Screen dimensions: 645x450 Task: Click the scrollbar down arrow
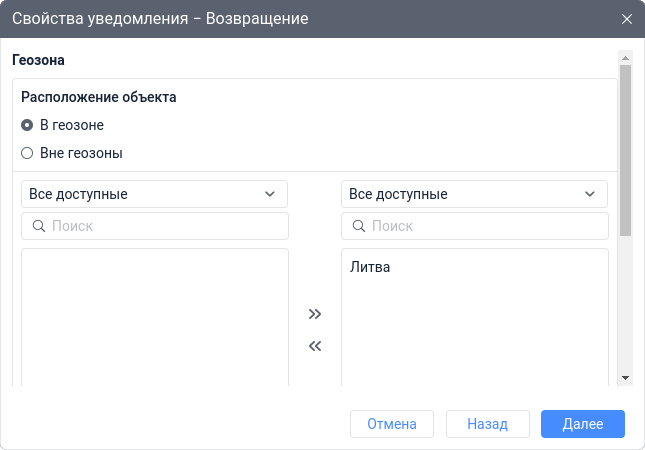click(x=625, y=377)
